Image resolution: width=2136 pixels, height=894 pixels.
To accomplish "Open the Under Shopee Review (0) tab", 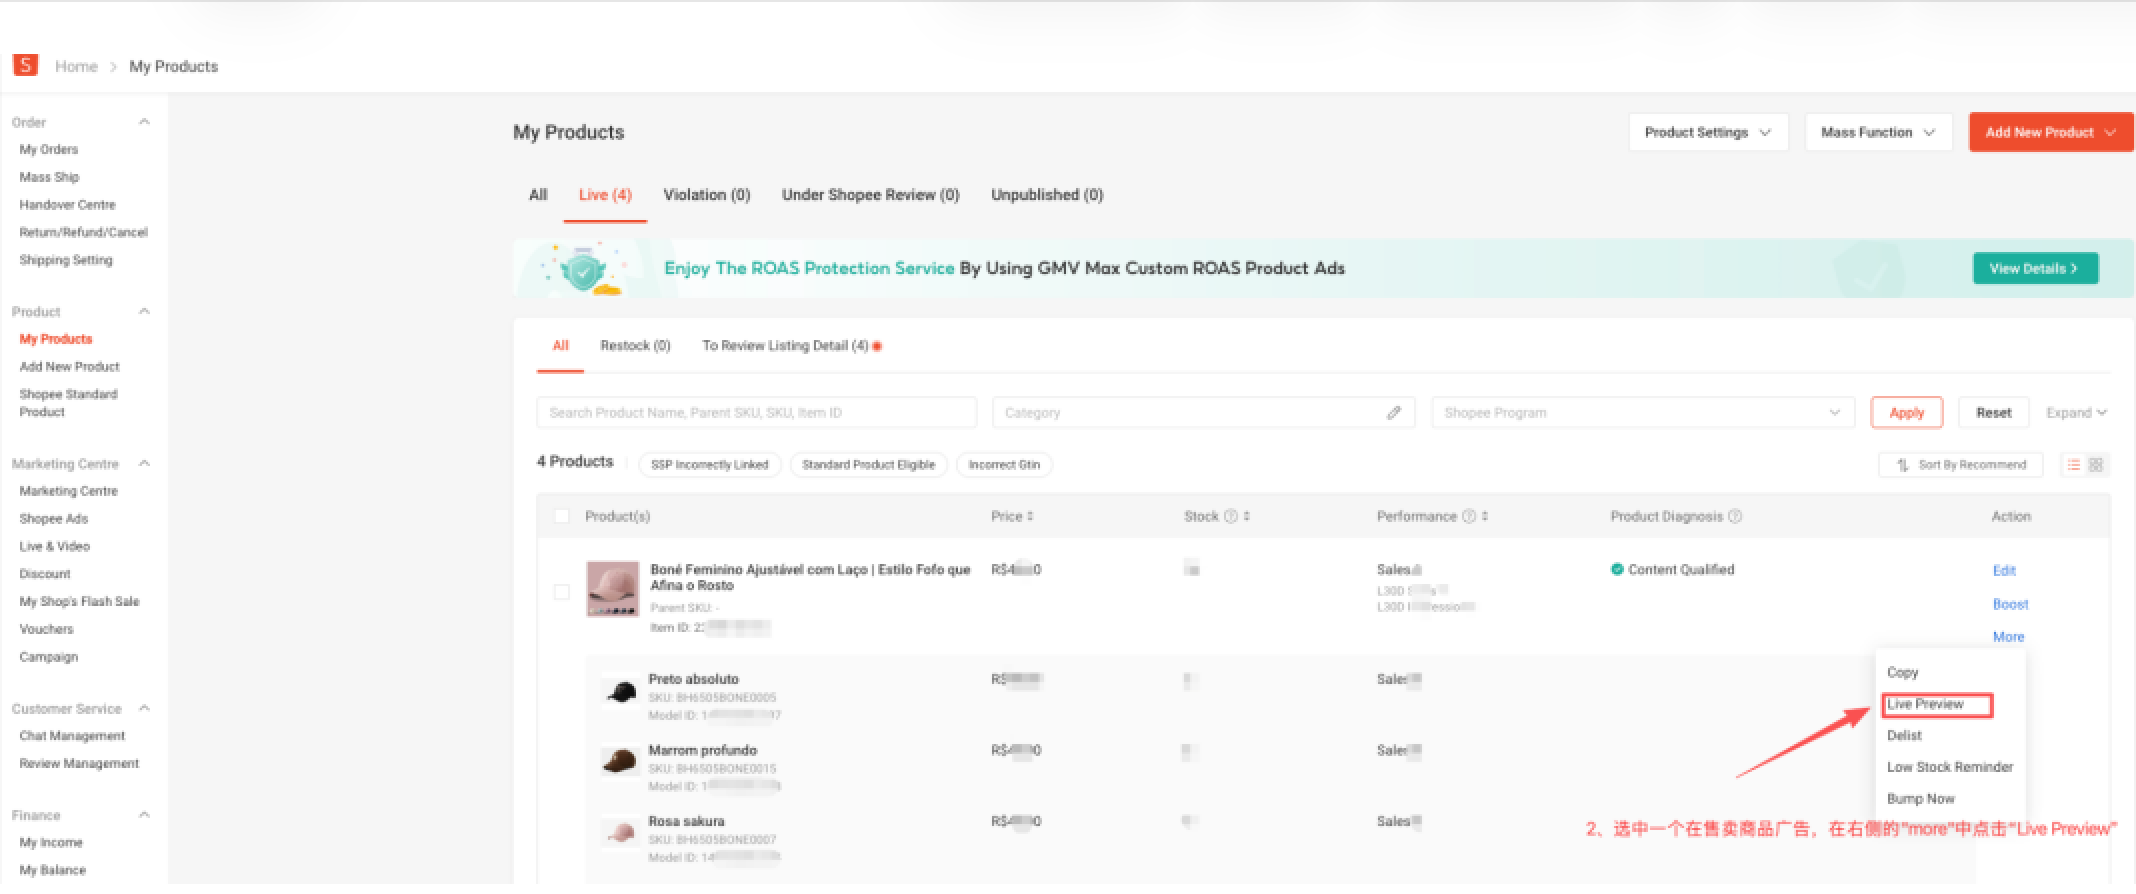I will tap(870, 195).
